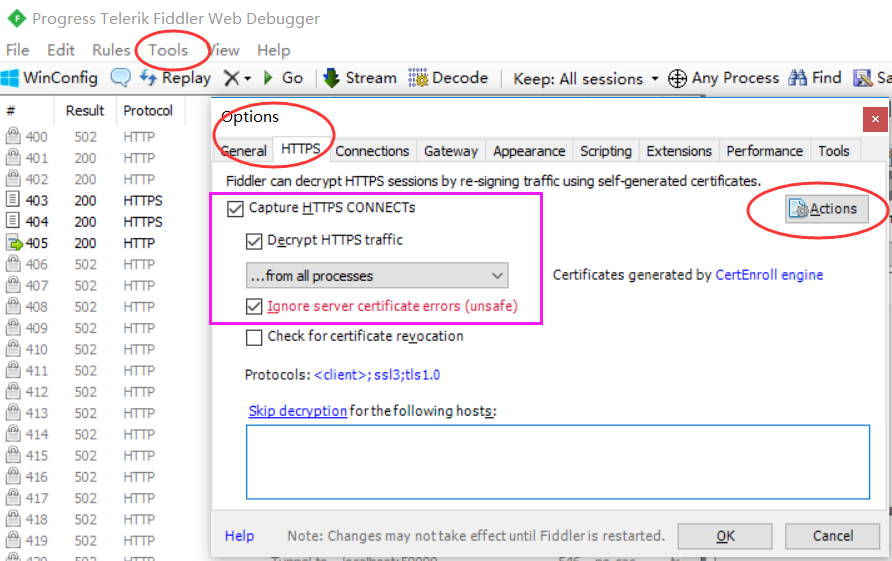The height and width of the screenshot is (561, 892).
Task: Confirm options with OK button
Action: (x=725, y=536)
